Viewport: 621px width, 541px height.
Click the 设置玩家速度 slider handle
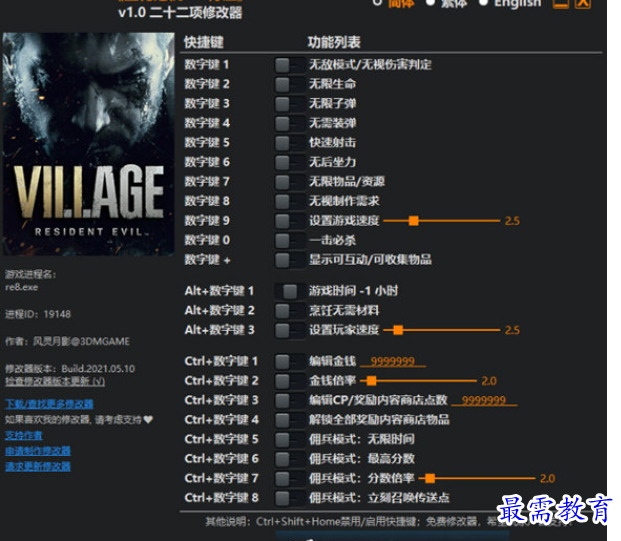(398, 330)
